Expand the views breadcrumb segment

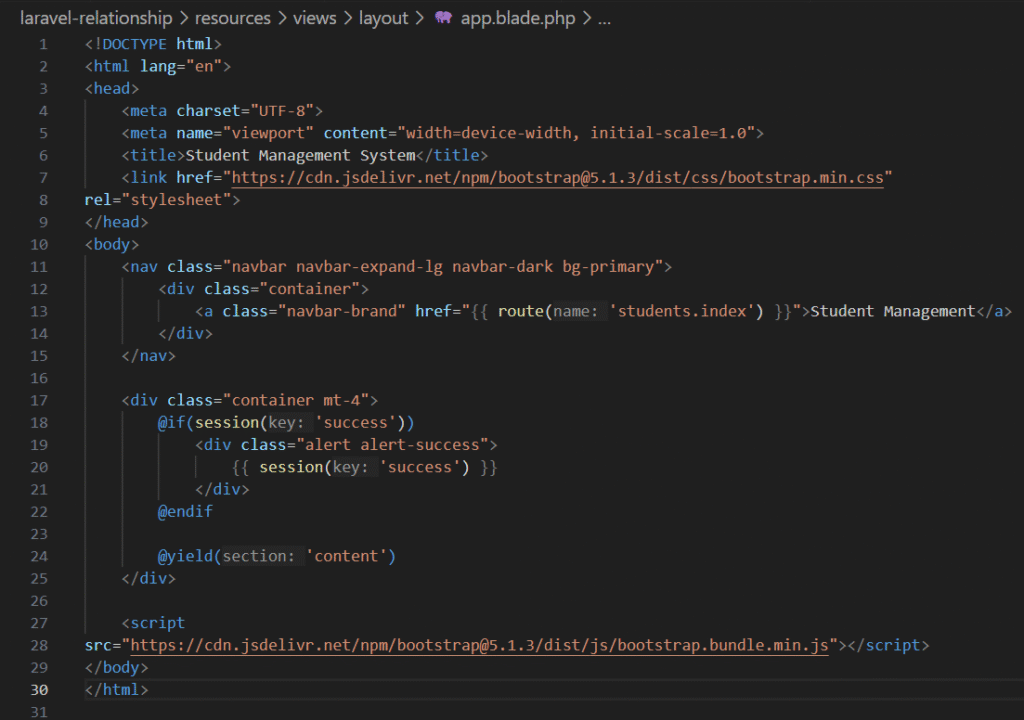(x=315, y=18)
